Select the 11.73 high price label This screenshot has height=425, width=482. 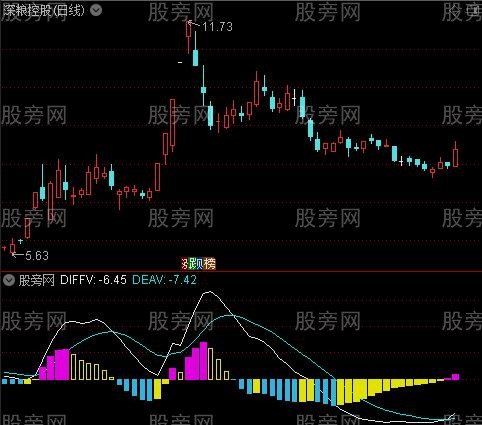[217, 27]
